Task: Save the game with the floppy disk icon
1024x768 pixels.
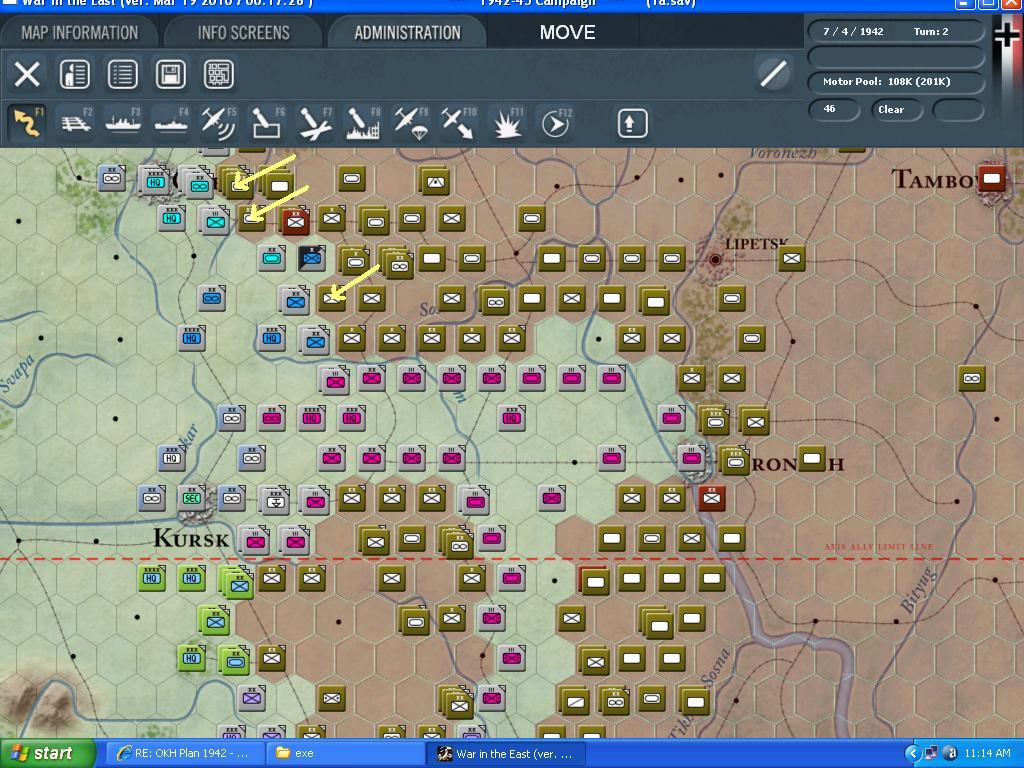Action: click(170, 74)
